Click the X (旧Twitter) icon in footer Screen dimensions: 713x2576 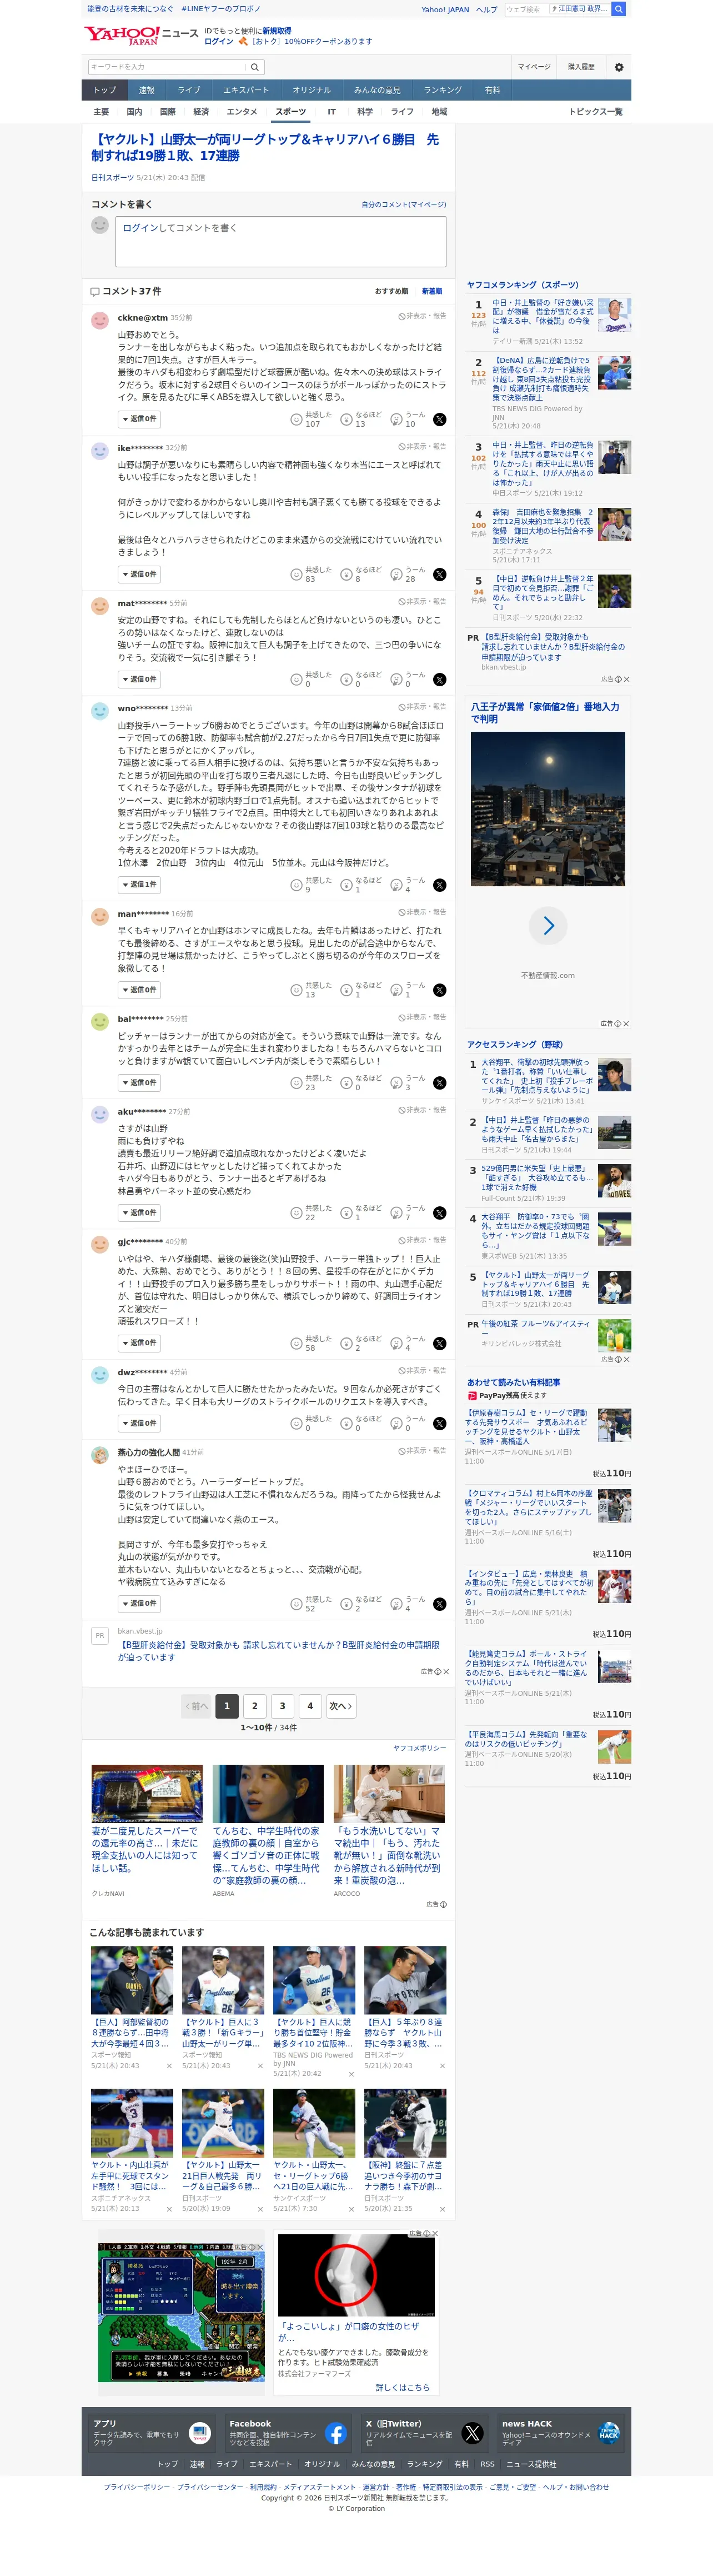click(x=472, y=2433)
